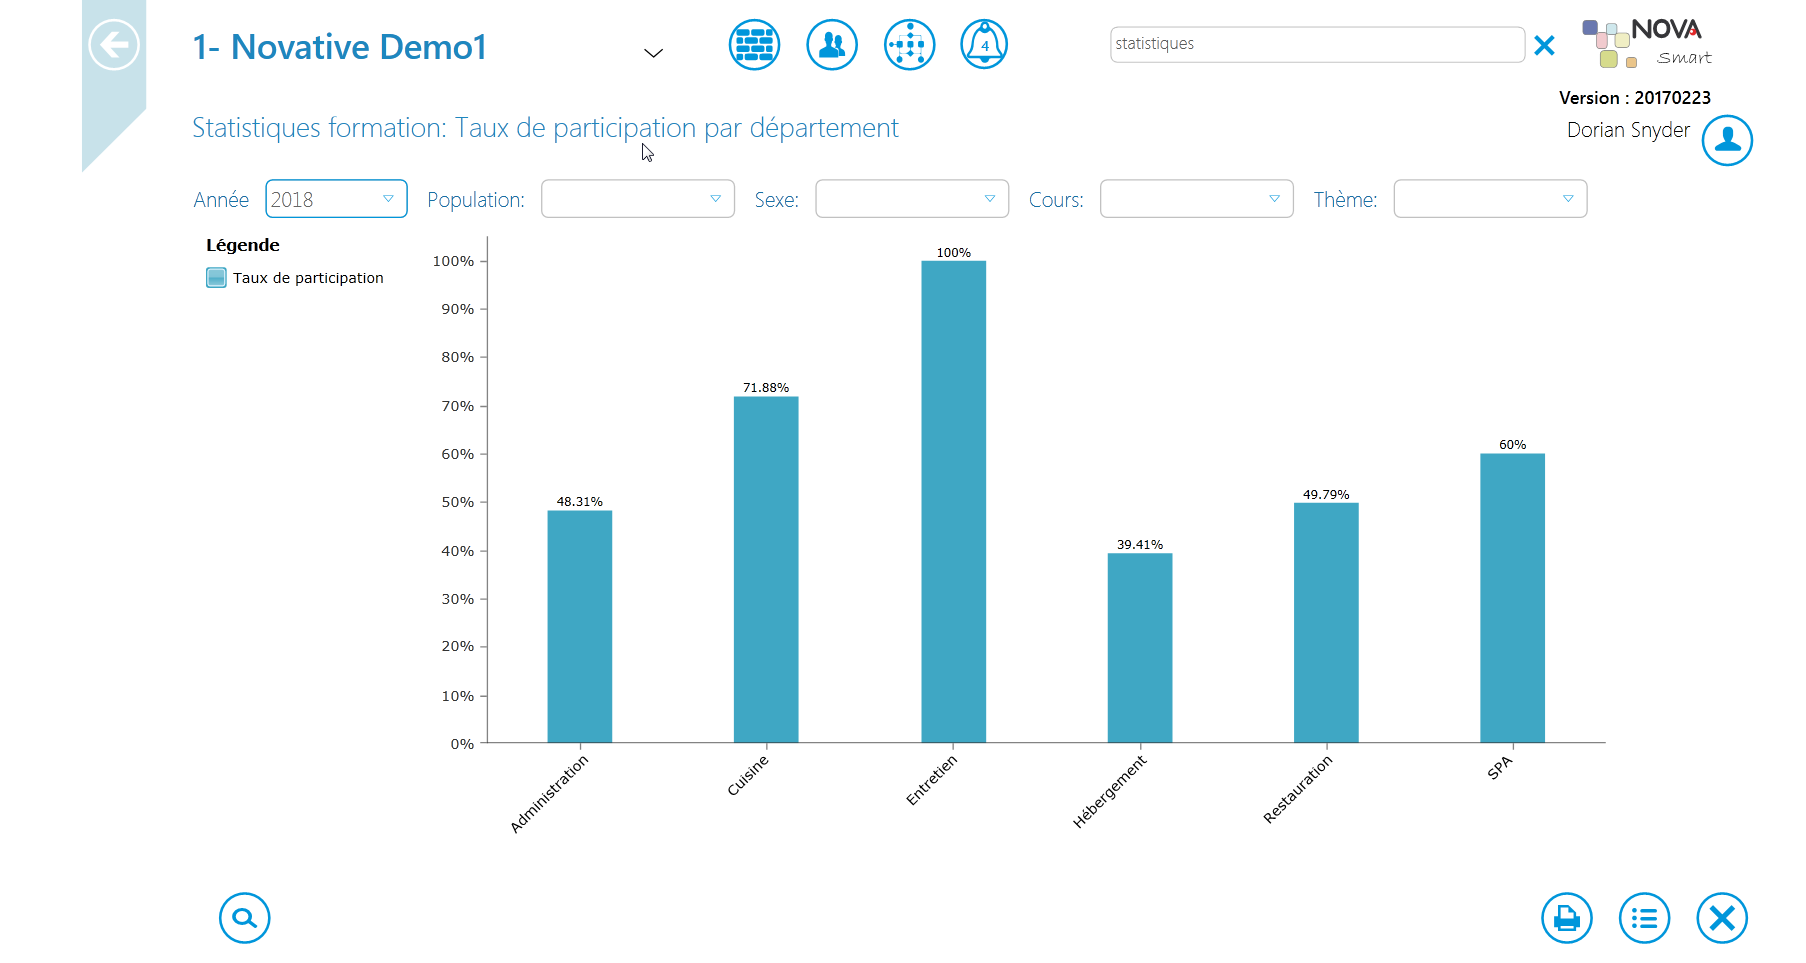Click the magnifier search button
1806x963 pixels.
click(x=245, y=918)
